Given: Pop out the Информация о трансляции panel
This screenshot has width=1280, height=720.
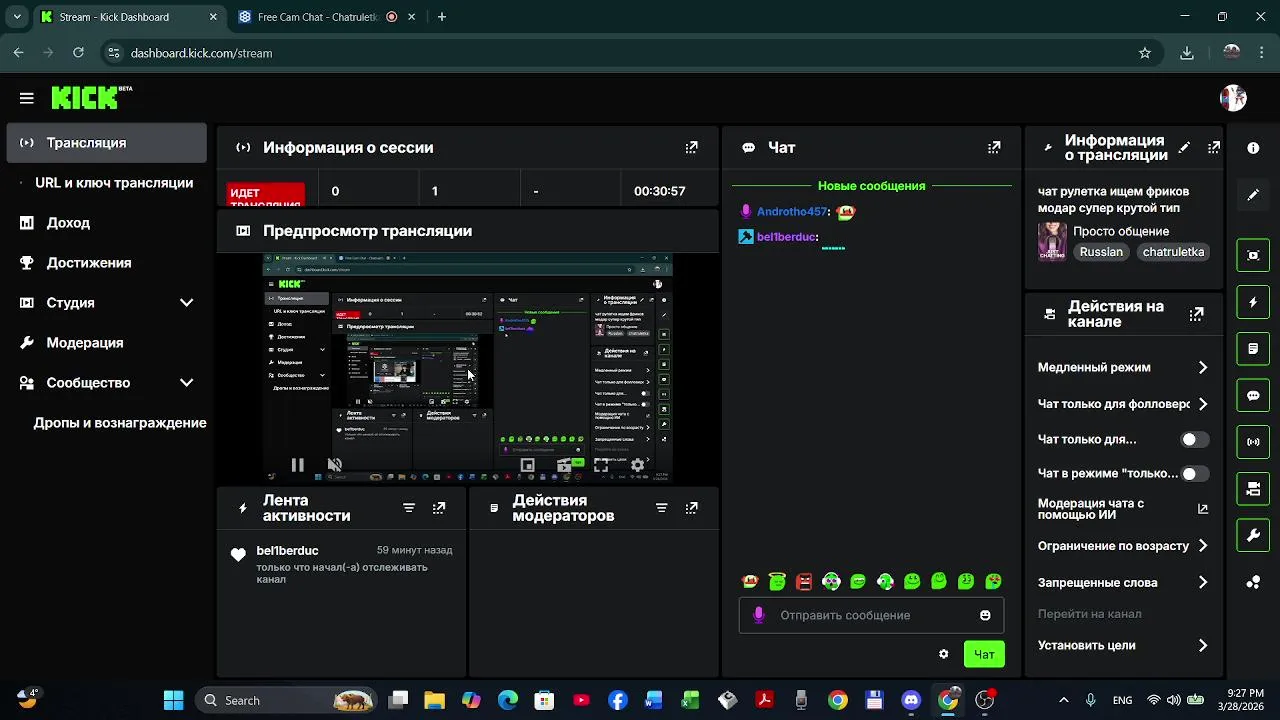Looking at the screenshot, I should pyautogui.click(x=1214, y=147).
